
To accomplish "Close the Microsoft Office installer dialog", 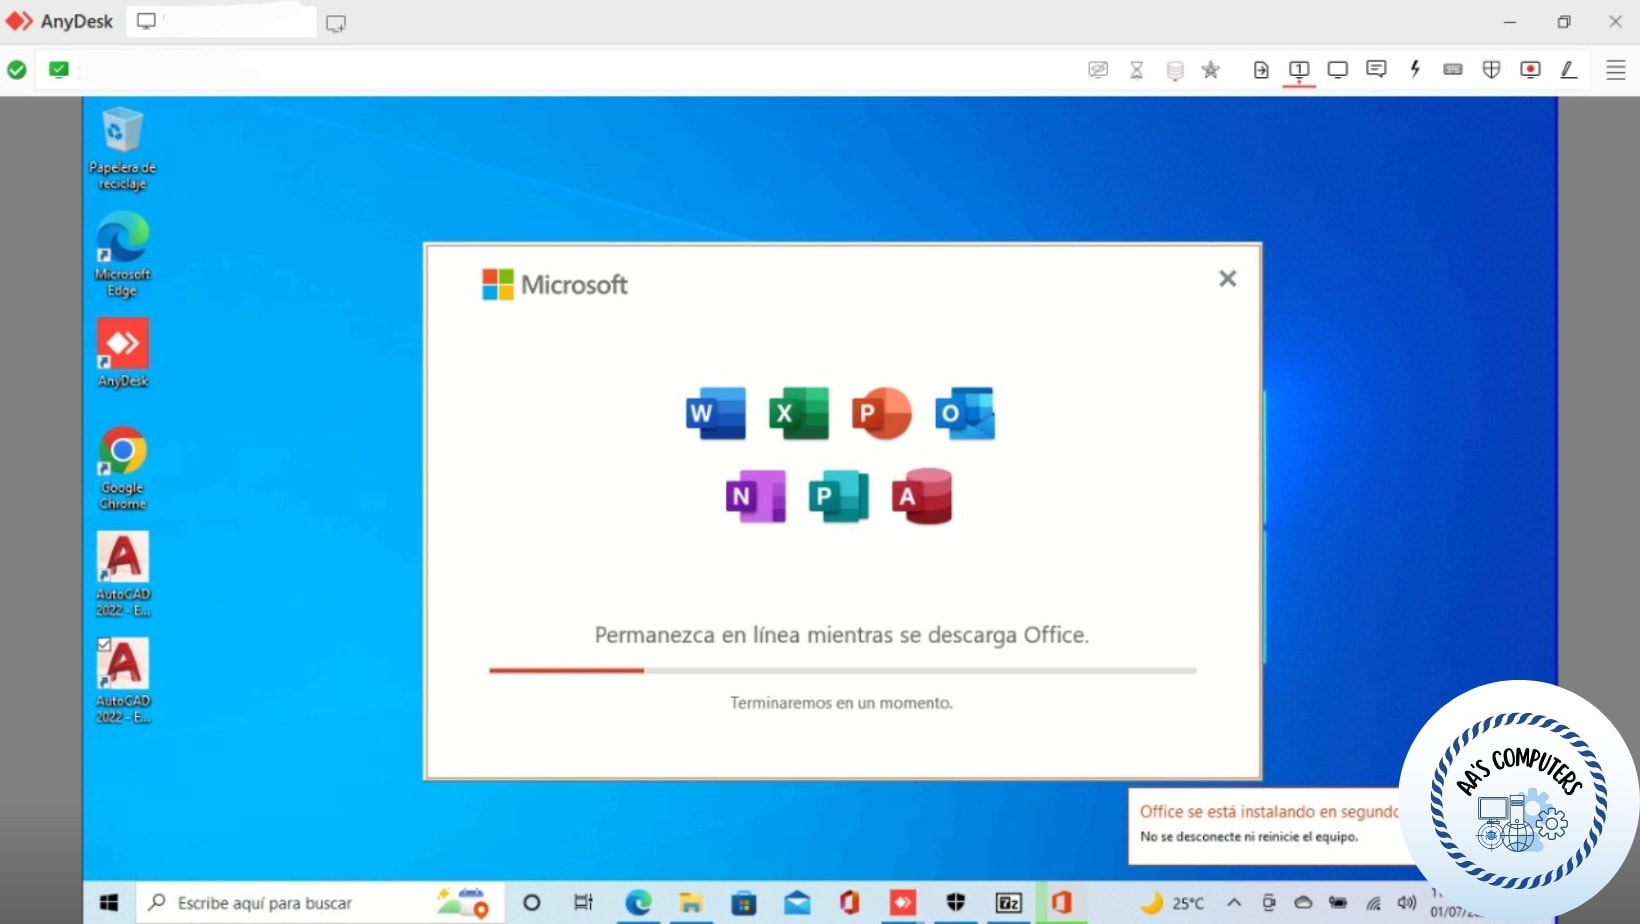I will (1228, 279).
